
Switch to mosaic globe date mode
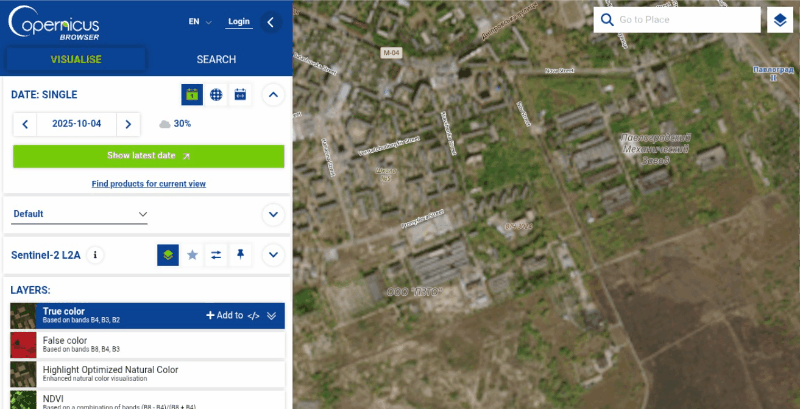tap(216, 95)
